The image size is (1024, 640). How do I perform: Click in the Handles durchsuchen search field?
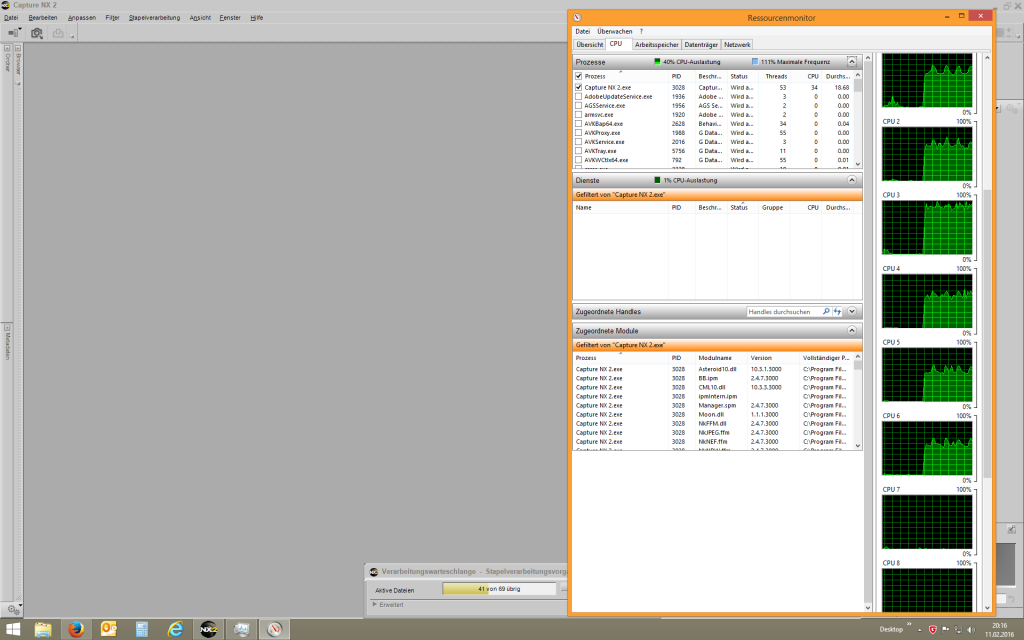pos(784,312)
